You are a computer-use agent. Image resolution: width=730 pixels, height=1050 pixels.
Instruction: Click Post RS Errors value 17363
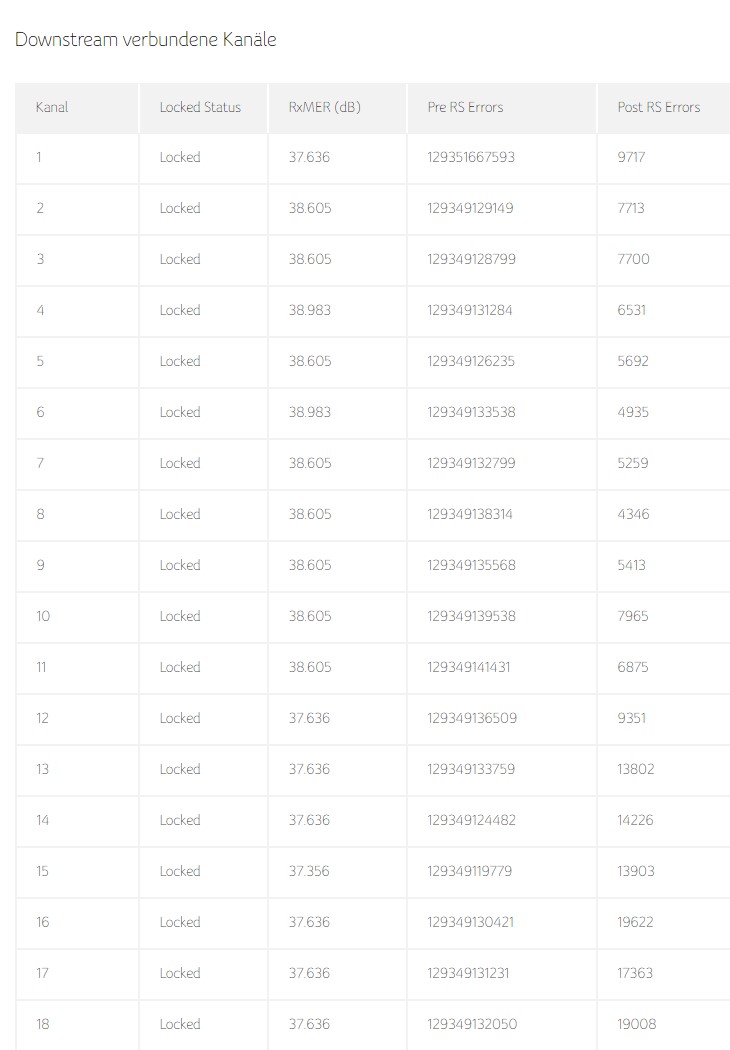(x=635, y=973)
